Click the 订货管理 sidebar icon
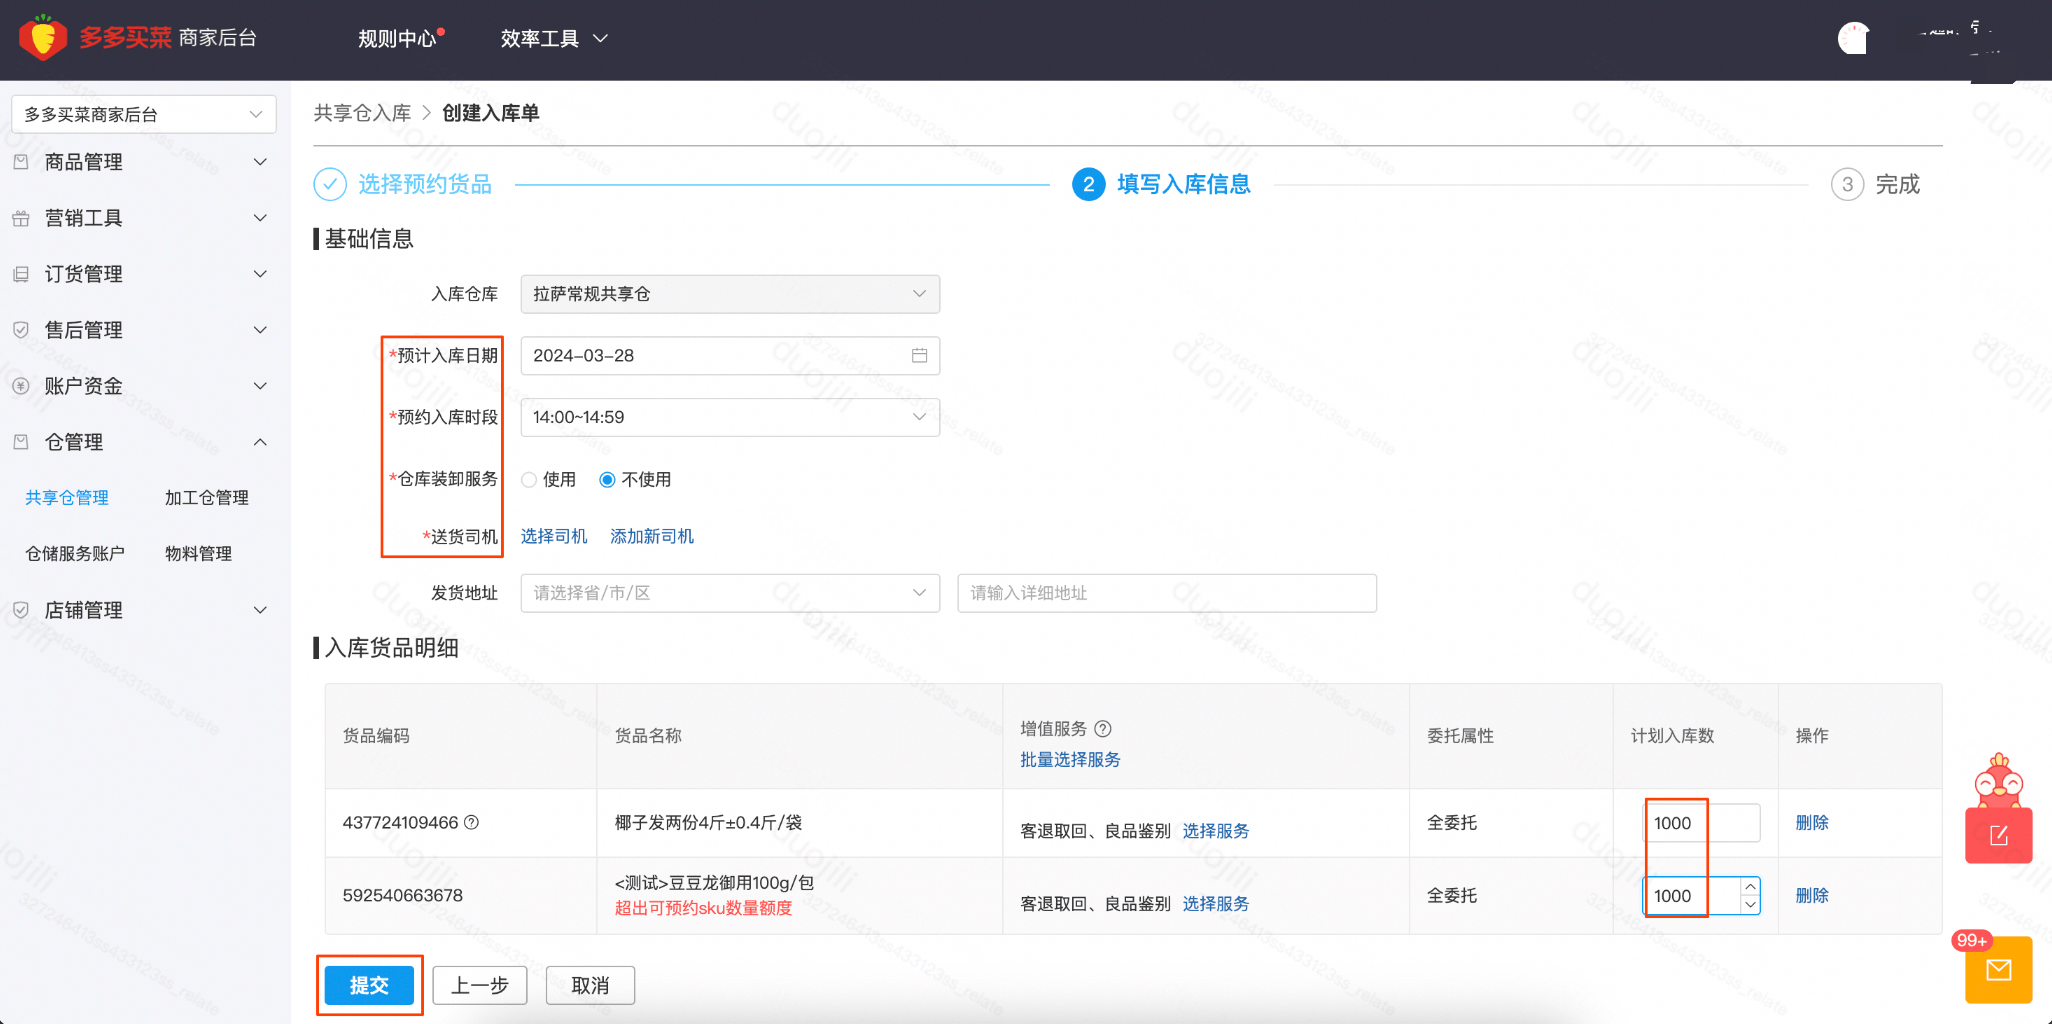 [x=21, y=274]
